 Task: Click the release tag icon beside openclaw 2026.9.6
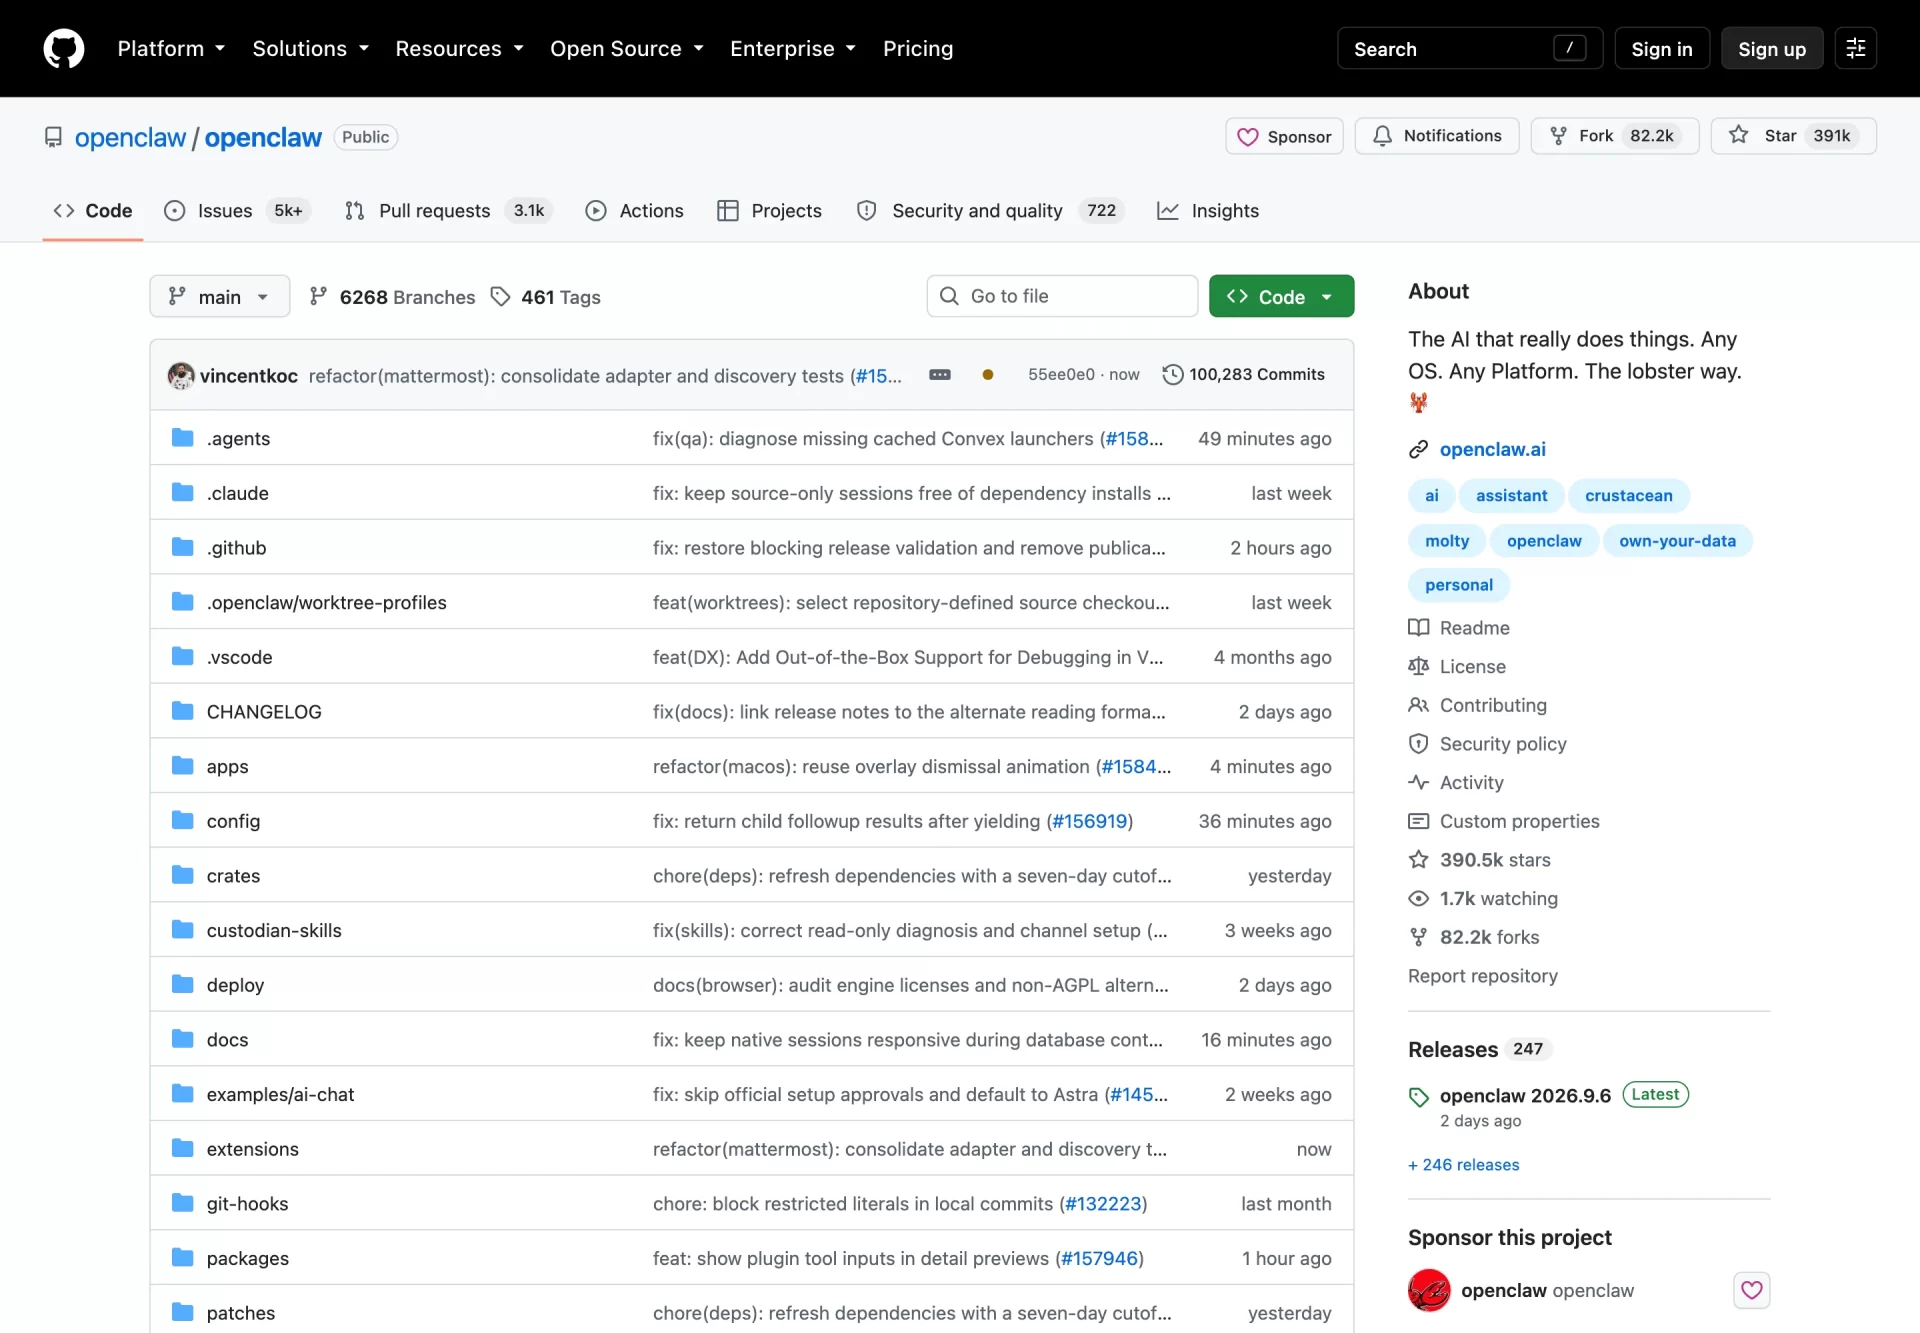click(1418, 1097)
